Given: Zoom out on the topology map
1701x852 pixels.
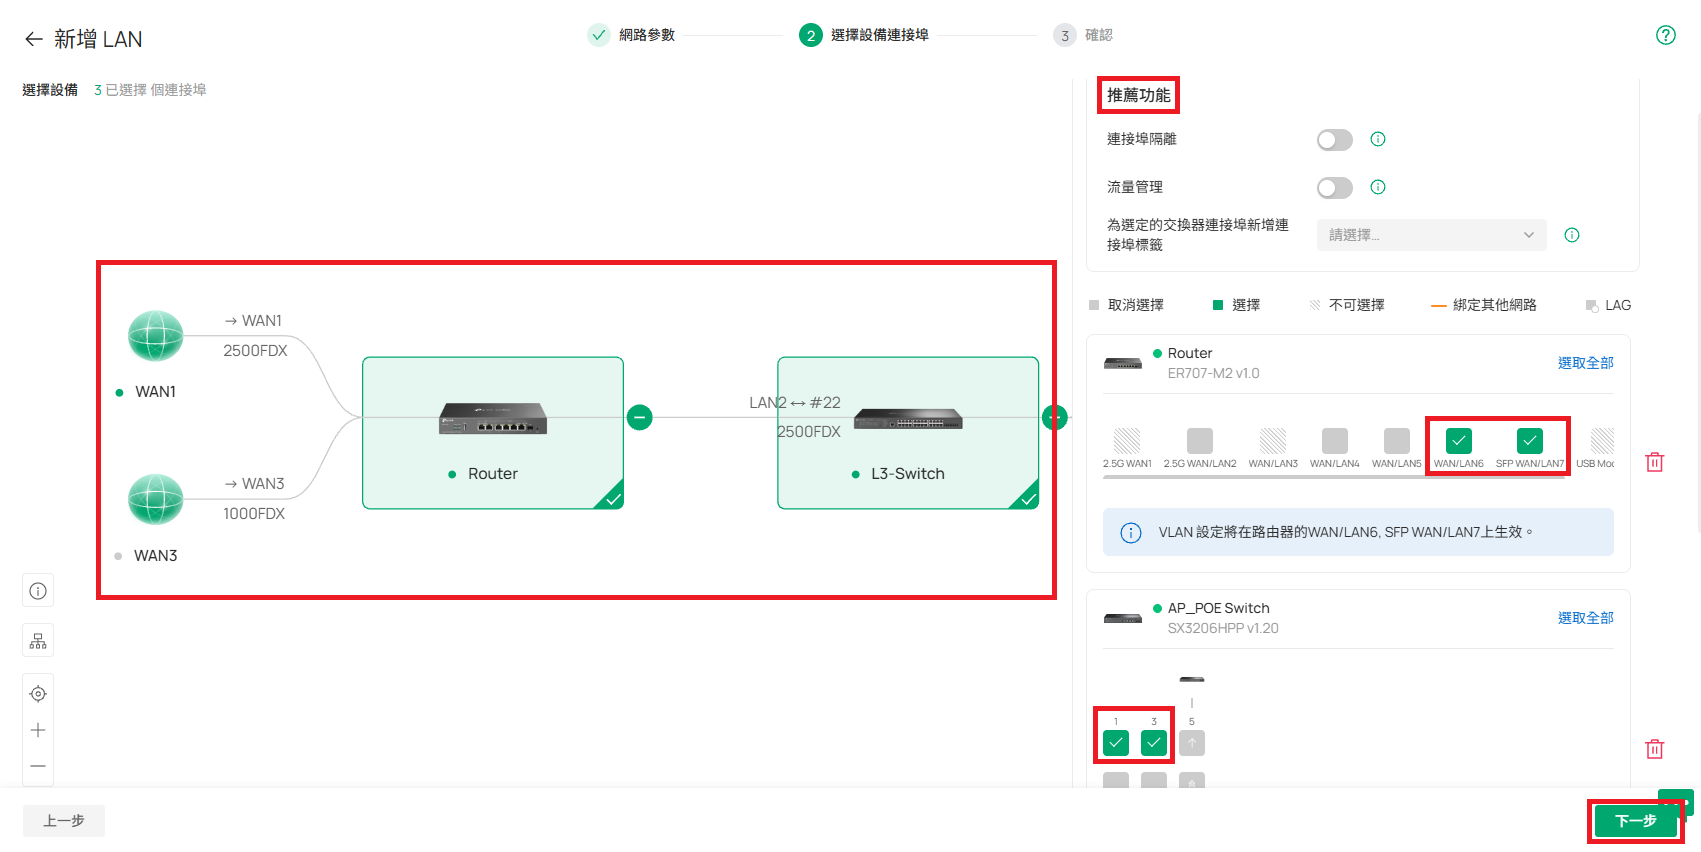Looking at the screenshot, I should [x=38, y=766].
